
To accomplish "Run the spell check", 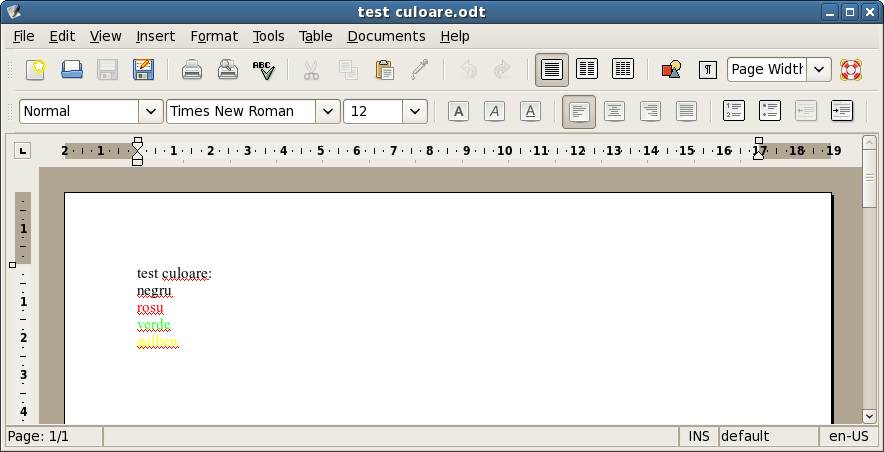I will pos(263,70).
